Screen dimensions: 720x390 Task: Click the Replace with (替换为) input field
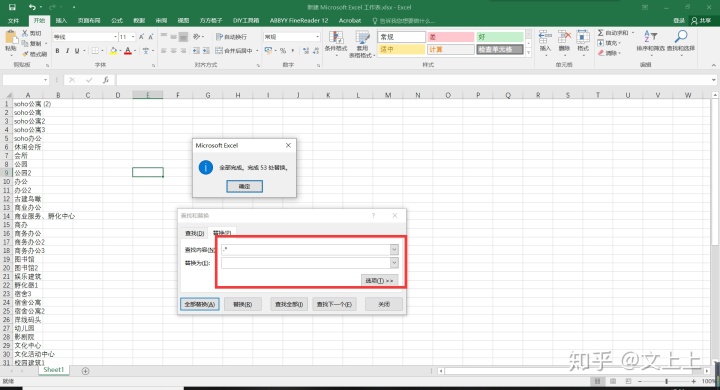pyautogui.click(x=305, y=263)
